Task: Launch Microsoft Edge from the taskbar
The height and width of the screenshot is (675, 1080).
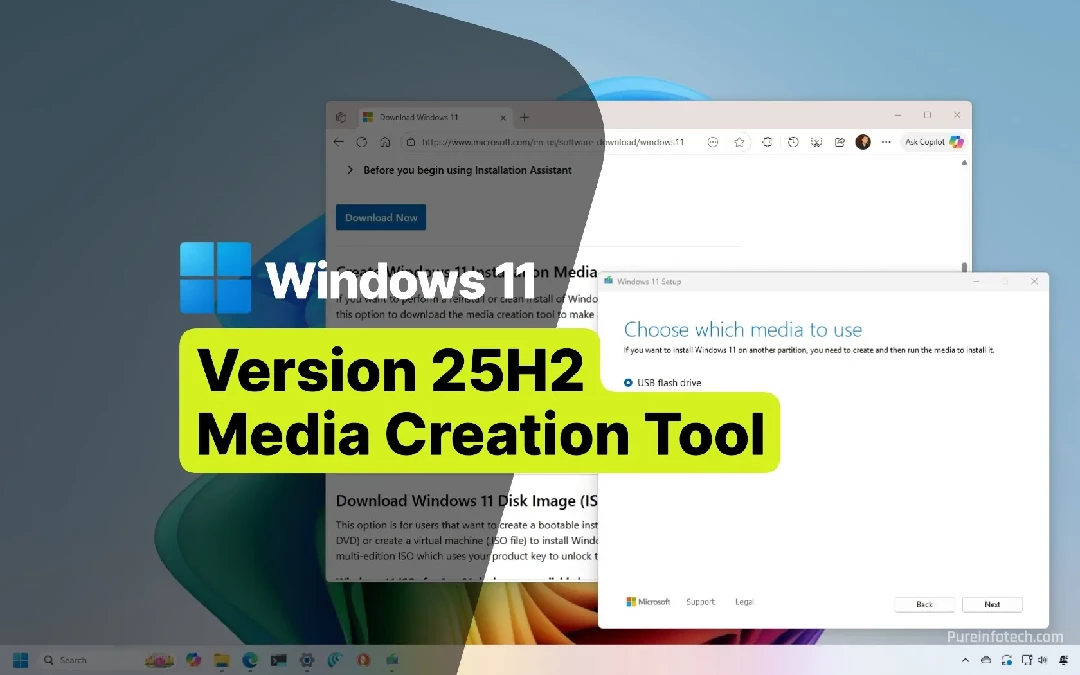Action: tap(250, 660)
